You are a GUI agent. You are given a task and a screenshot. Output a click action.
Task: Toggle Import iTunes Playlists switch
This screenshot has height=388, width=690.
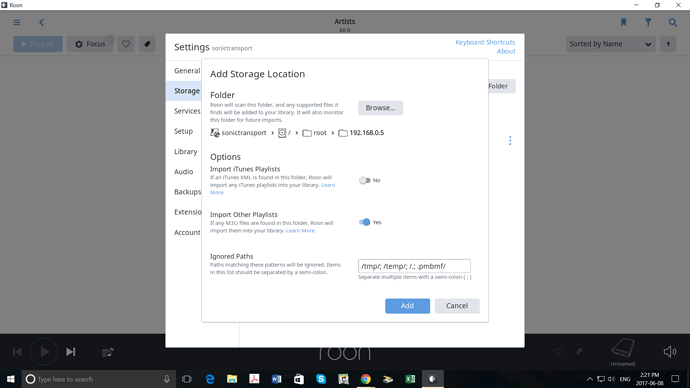click(364, 180)
